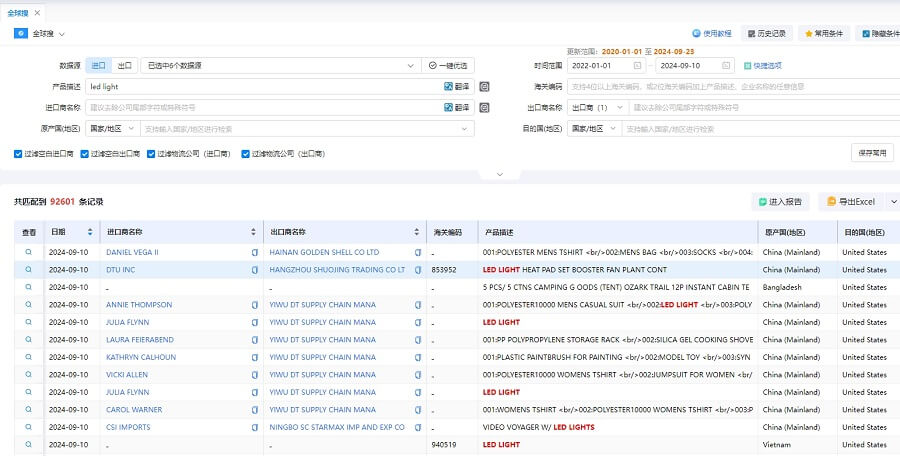Expand the 已选中6个数据源 dropdown
The width and height of the screenshot is (900, 456).
[281, 65]
